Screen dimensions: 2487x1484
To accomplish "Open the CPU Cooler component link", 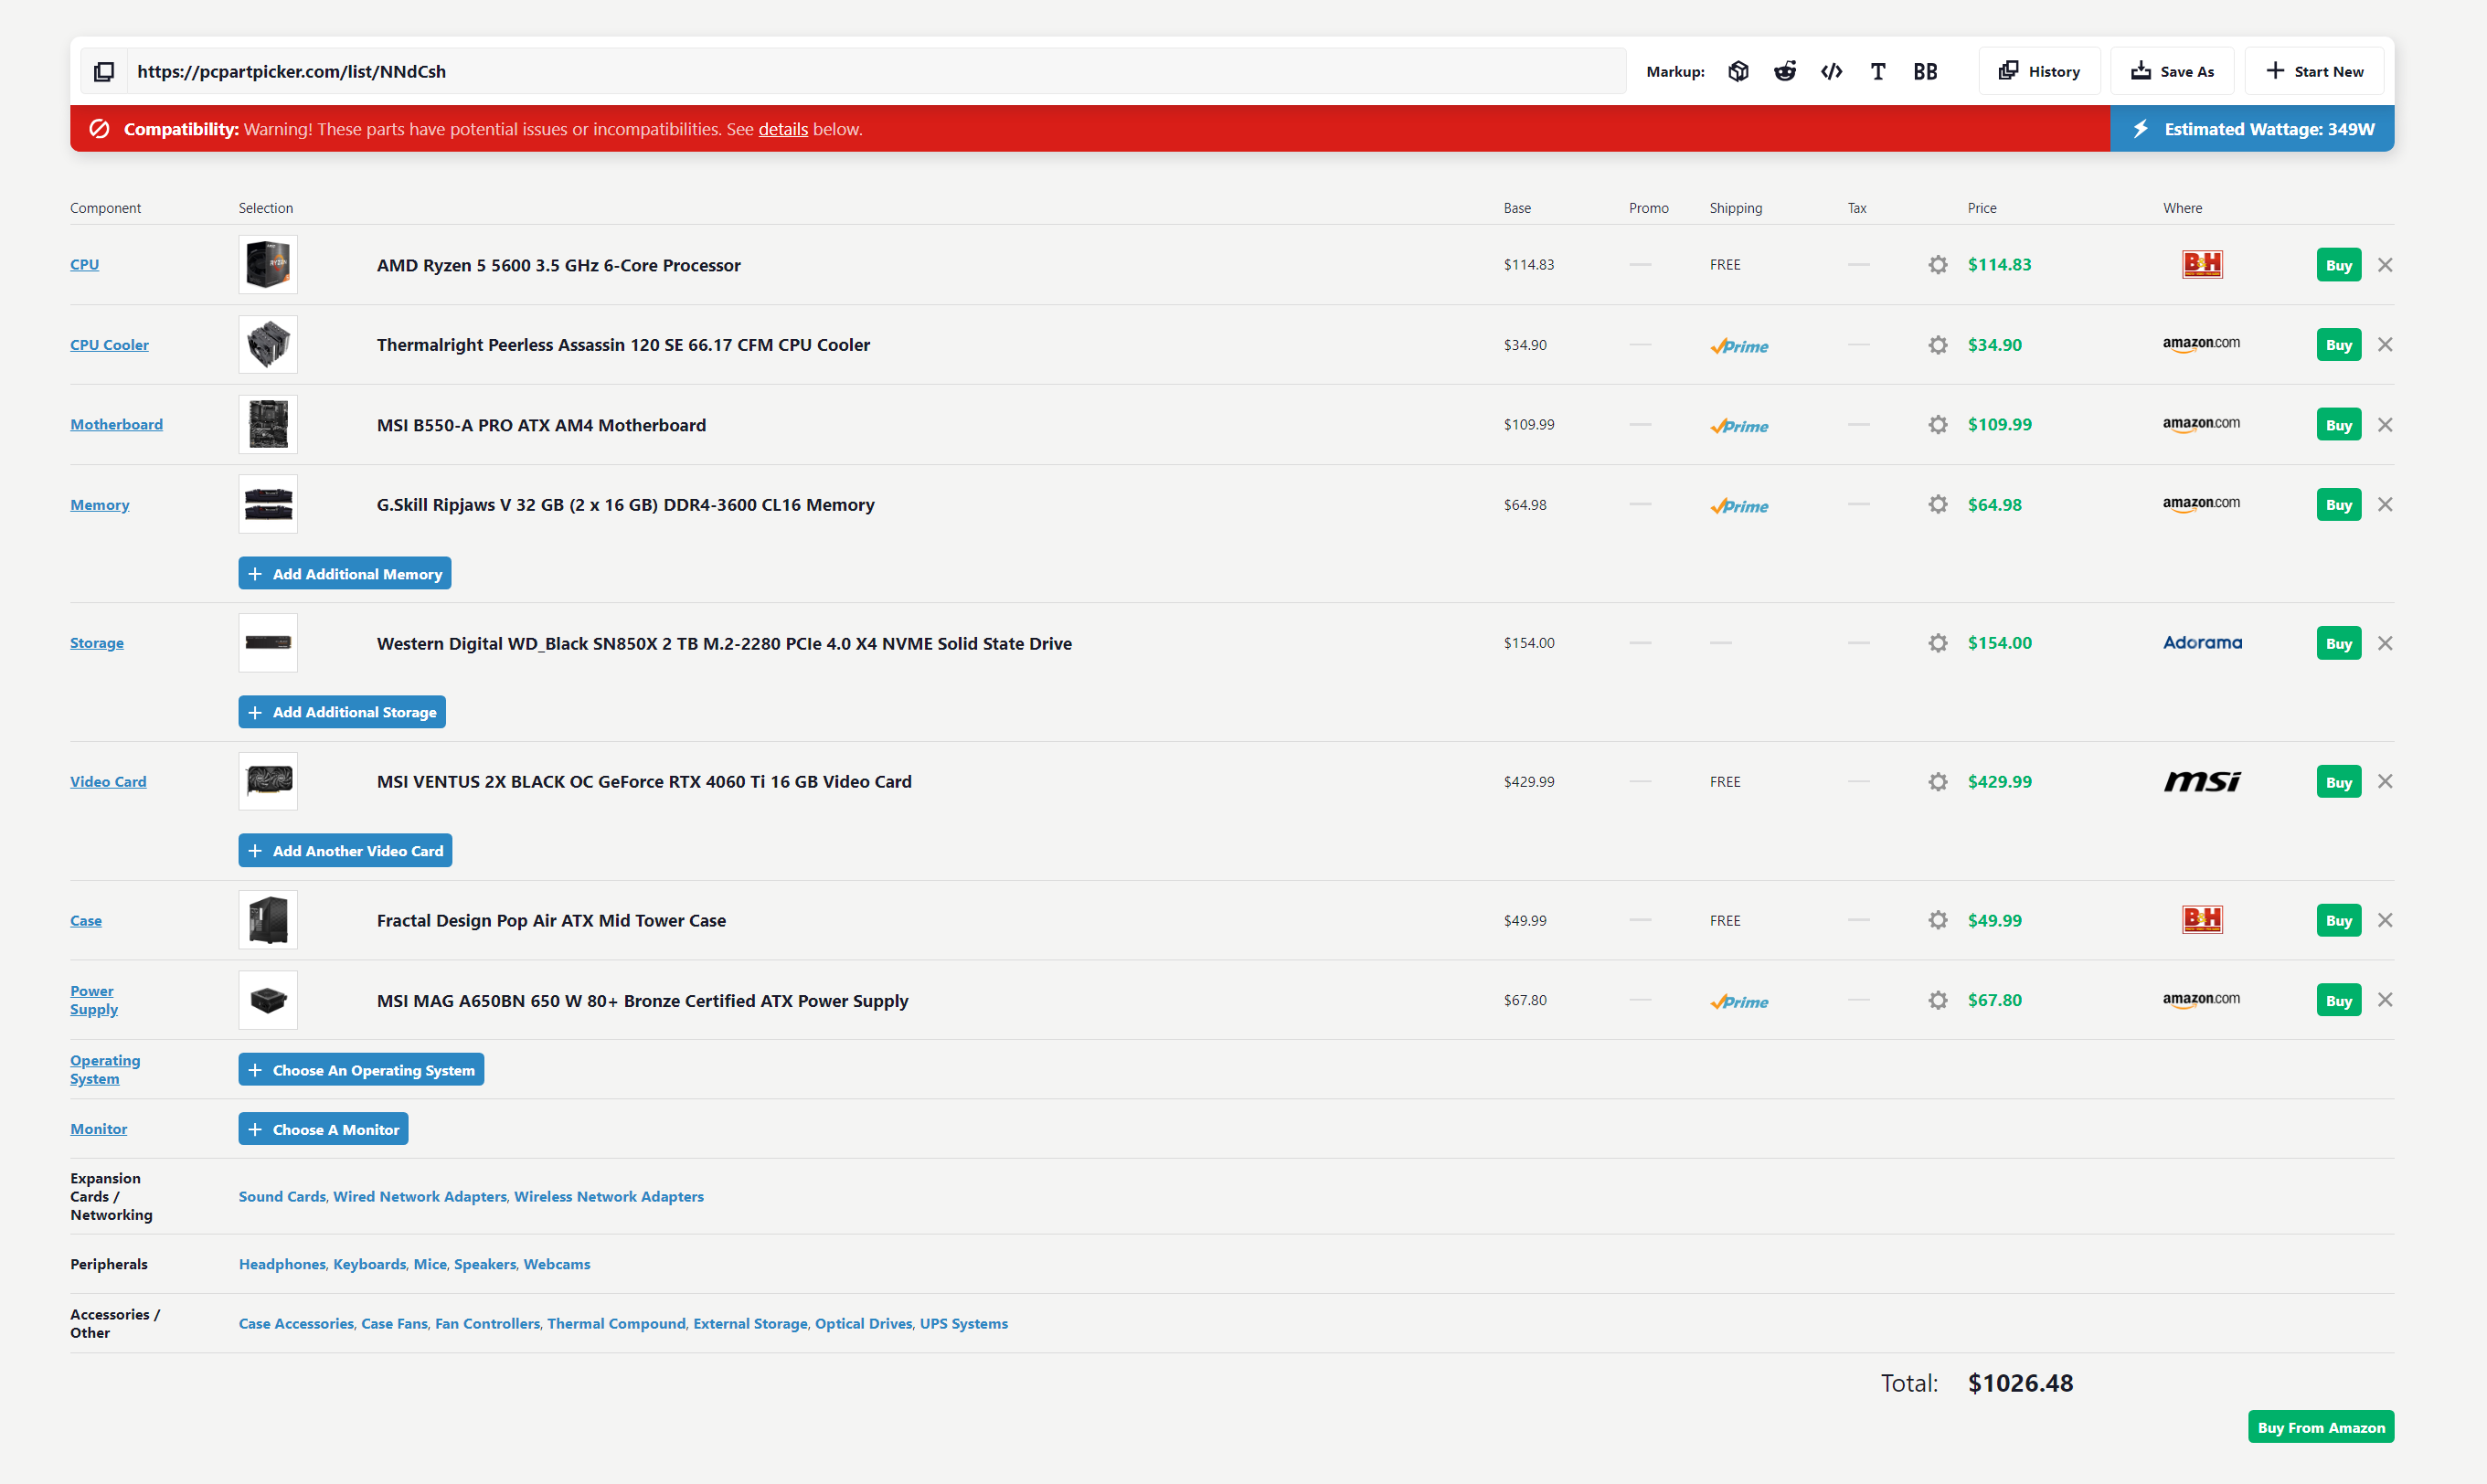I will (x=109, y=345).
